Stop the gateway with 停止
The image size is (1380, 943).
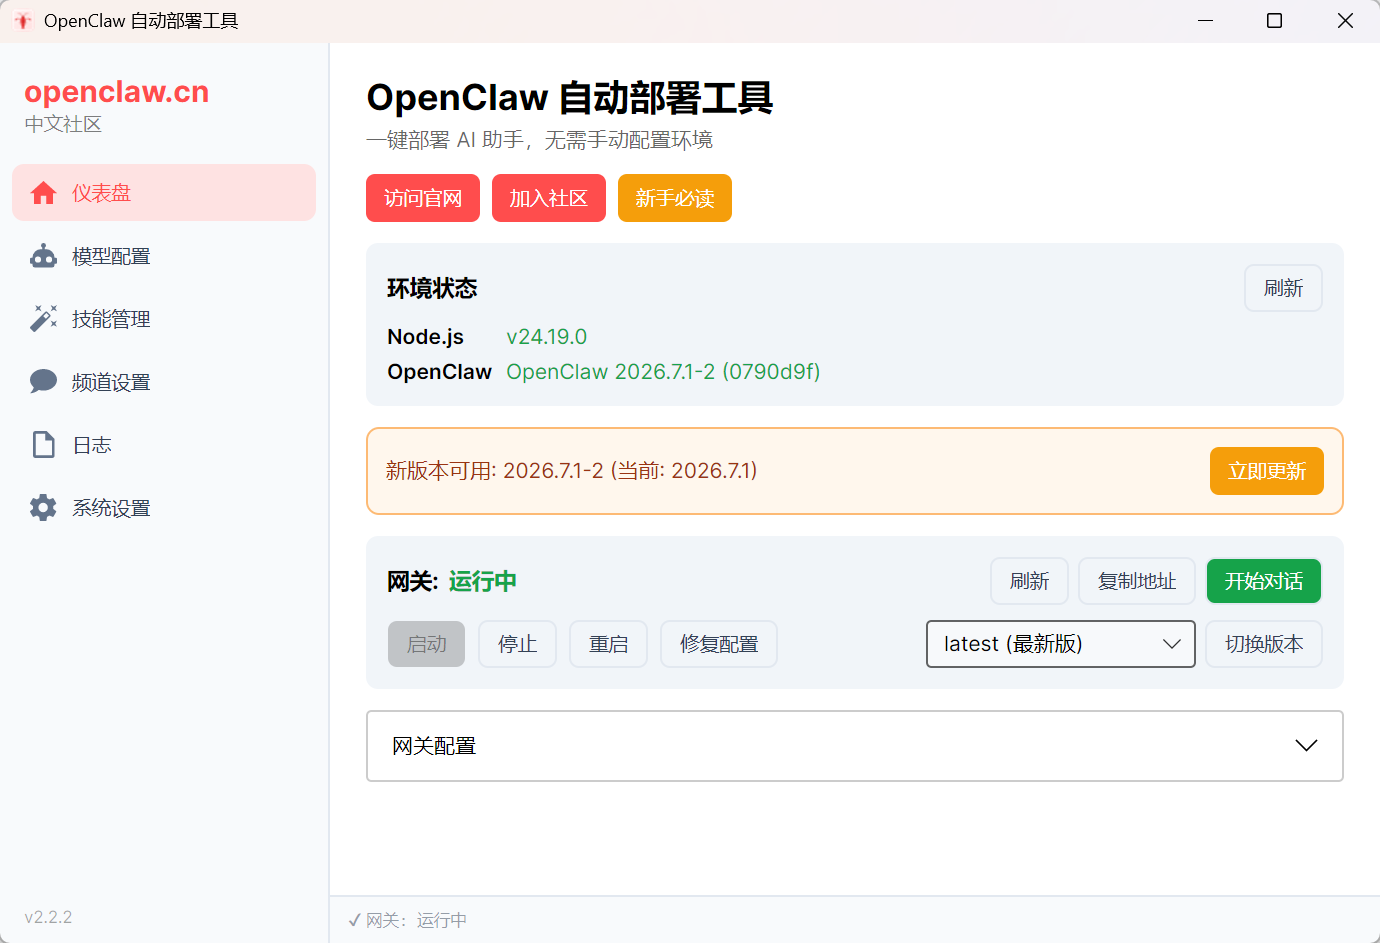click(518, 644)
